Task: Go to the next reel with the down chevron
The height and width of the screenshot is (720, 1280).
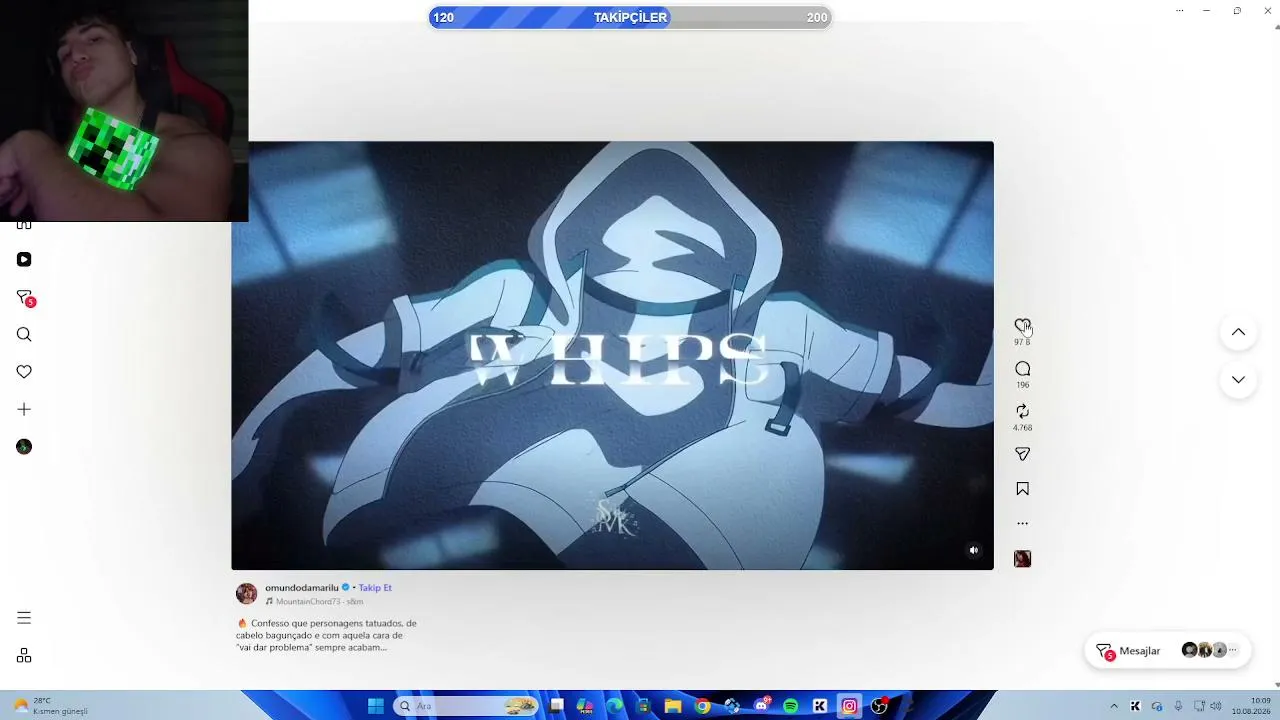Action: (1238, 380)
